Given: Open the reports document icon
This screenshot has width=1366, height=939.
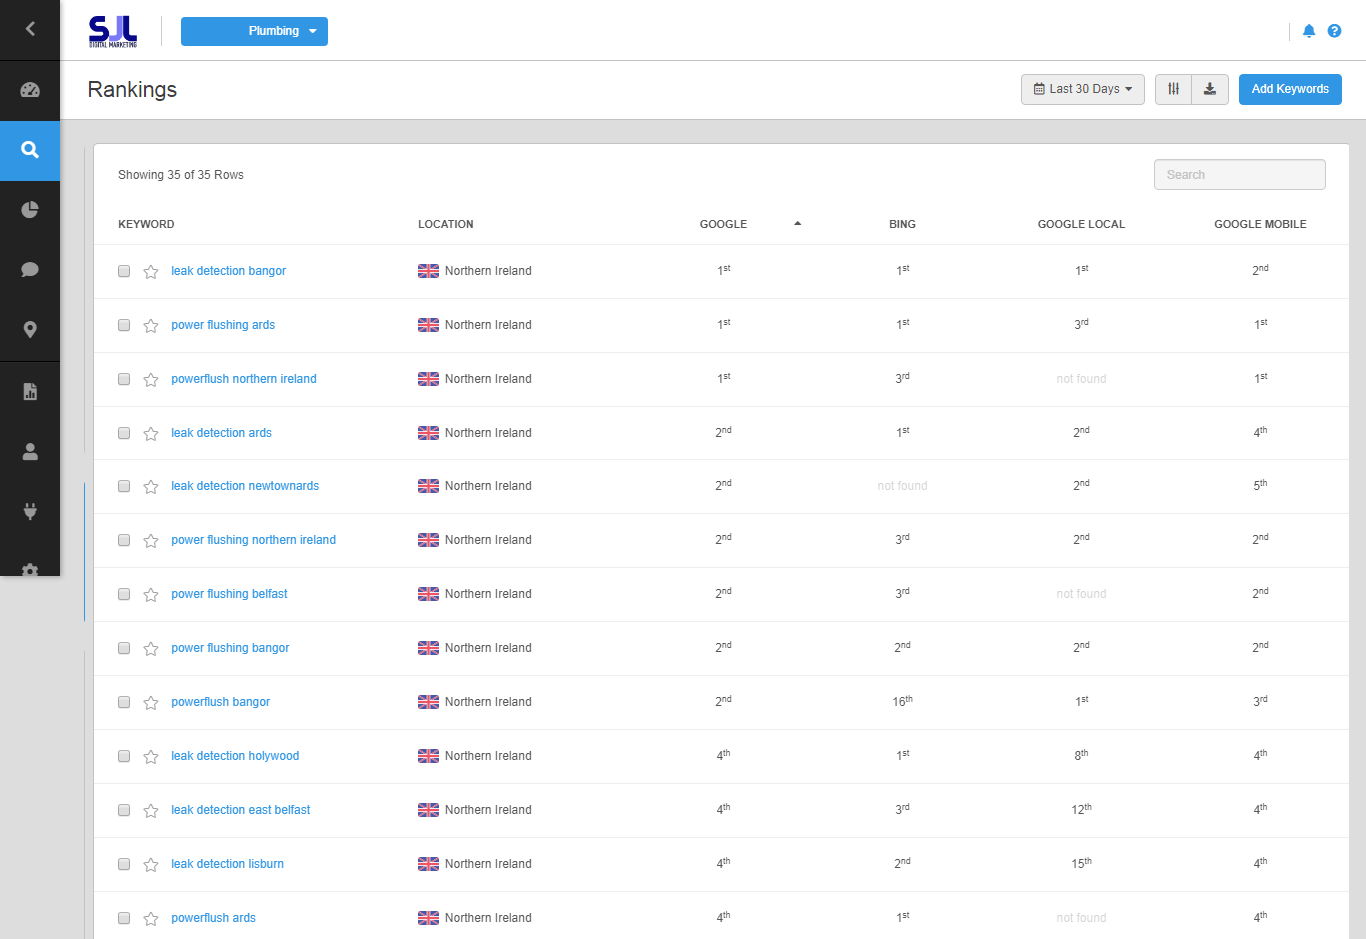Looking at the screenshot, I should click(x=30, y=392).
